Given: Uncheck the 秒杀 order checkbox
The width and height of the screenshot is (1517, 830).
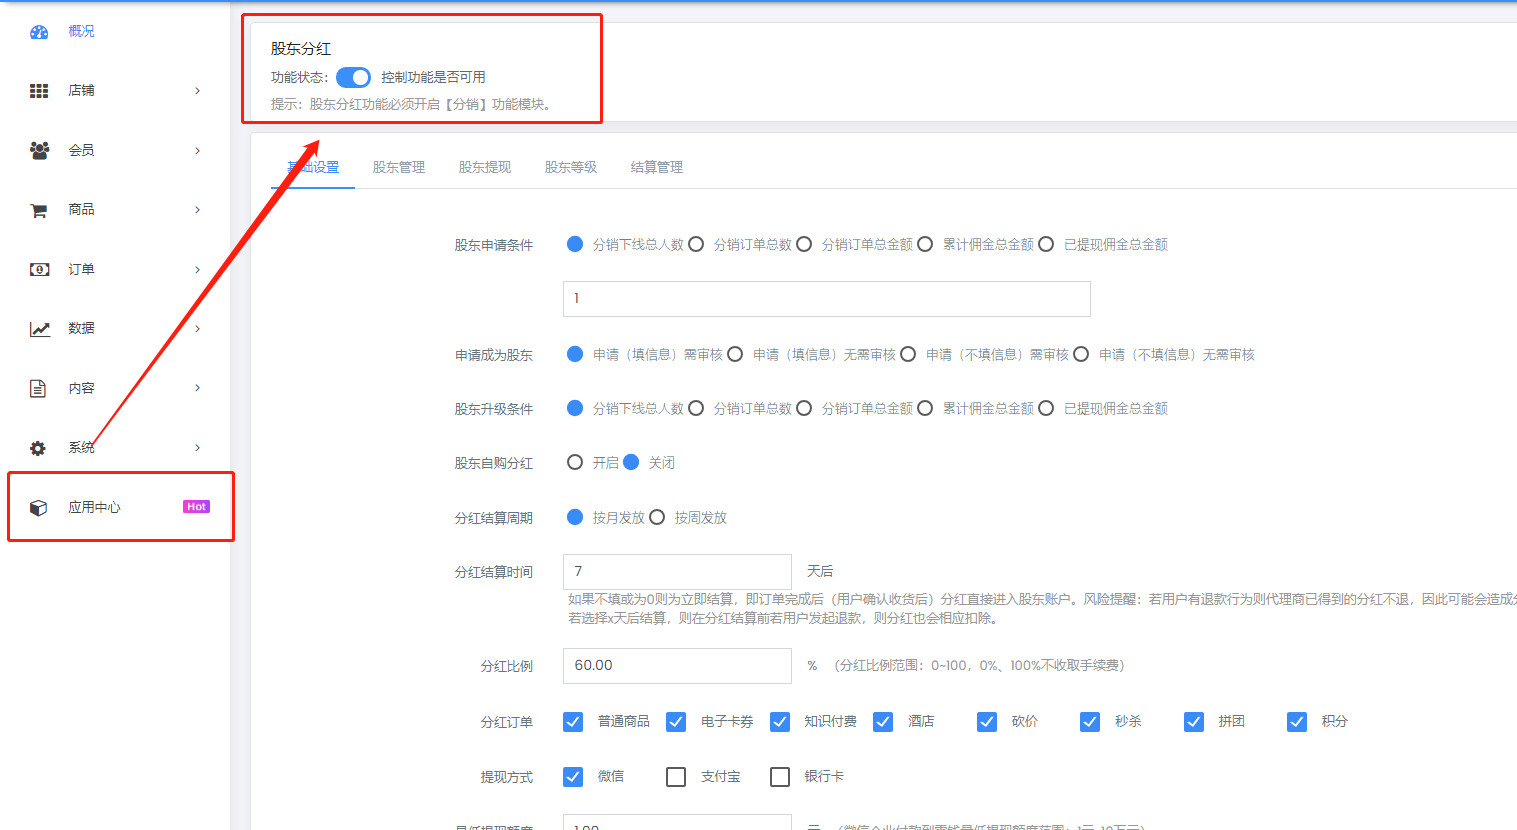Looking at the screenshot, I should (1090, 722).
